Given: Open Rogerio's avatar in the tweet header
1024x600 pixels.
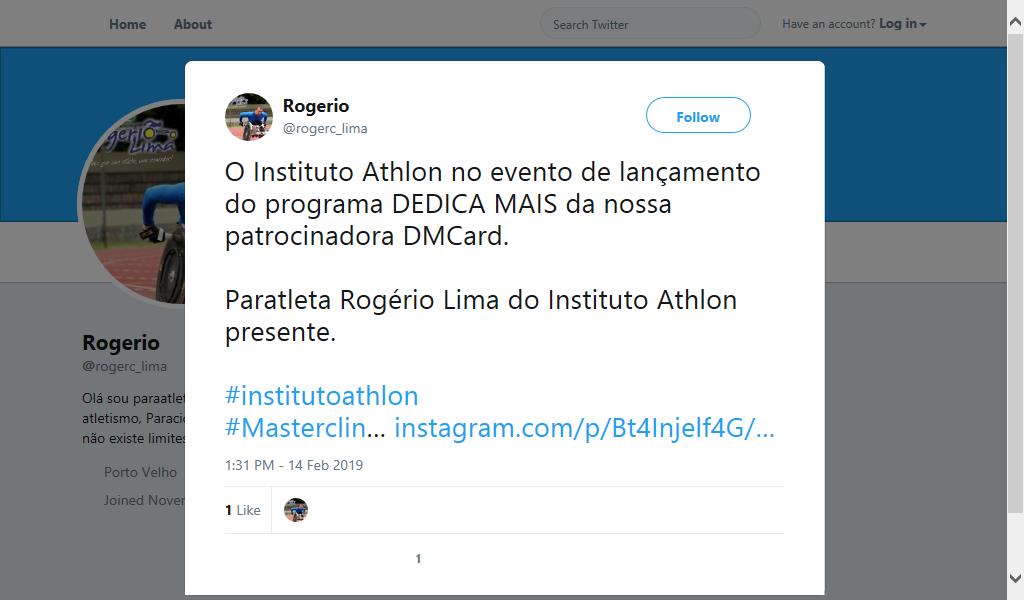Looking at the screenshot, I should (x=249, y=117).
